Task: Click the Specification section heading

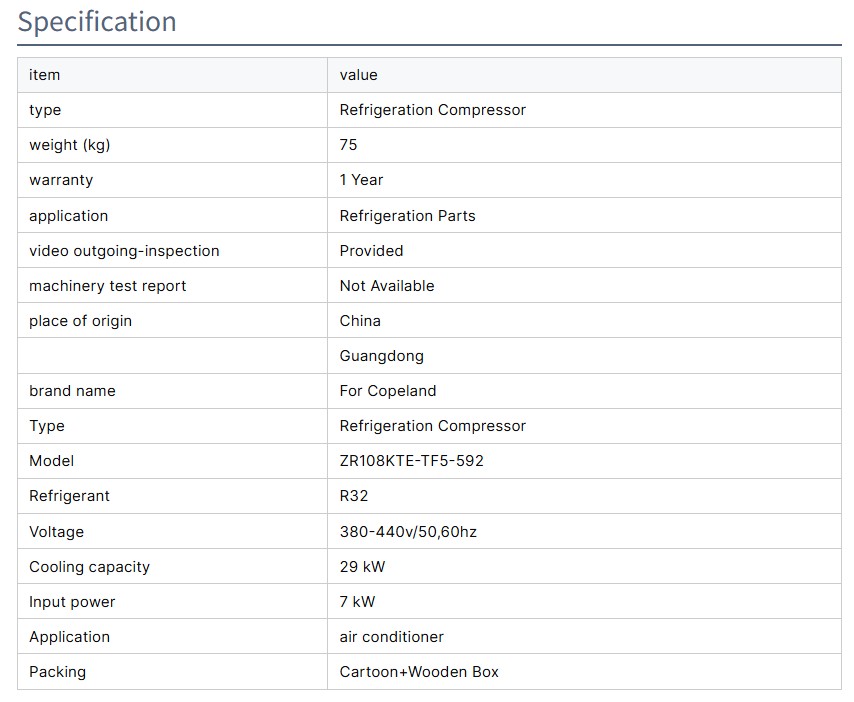Action: pyautogui.click(x=97, y=22)
